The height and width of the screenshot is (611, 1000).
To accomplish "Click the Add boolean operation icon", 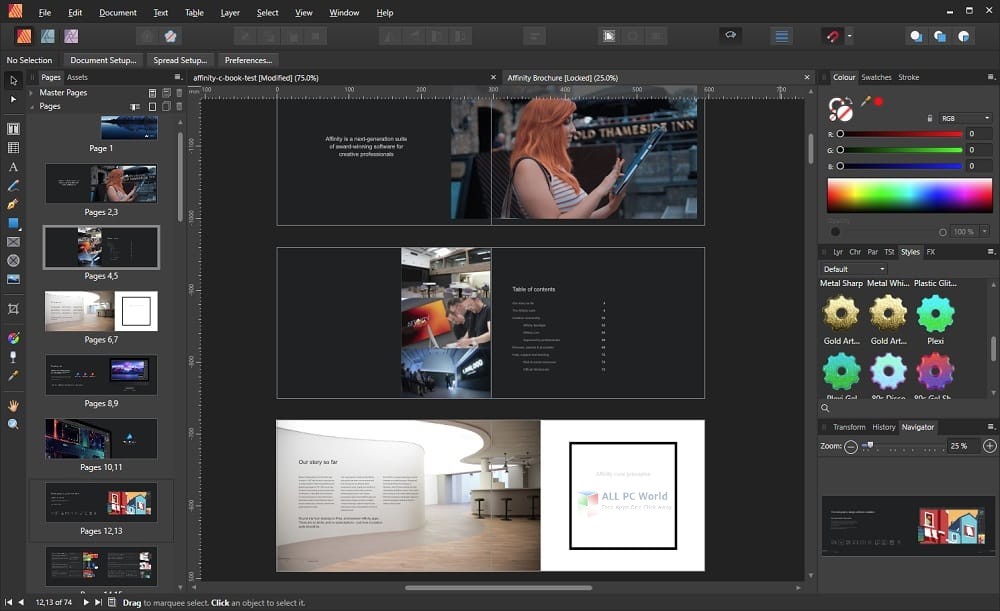I will coord(916,36).
